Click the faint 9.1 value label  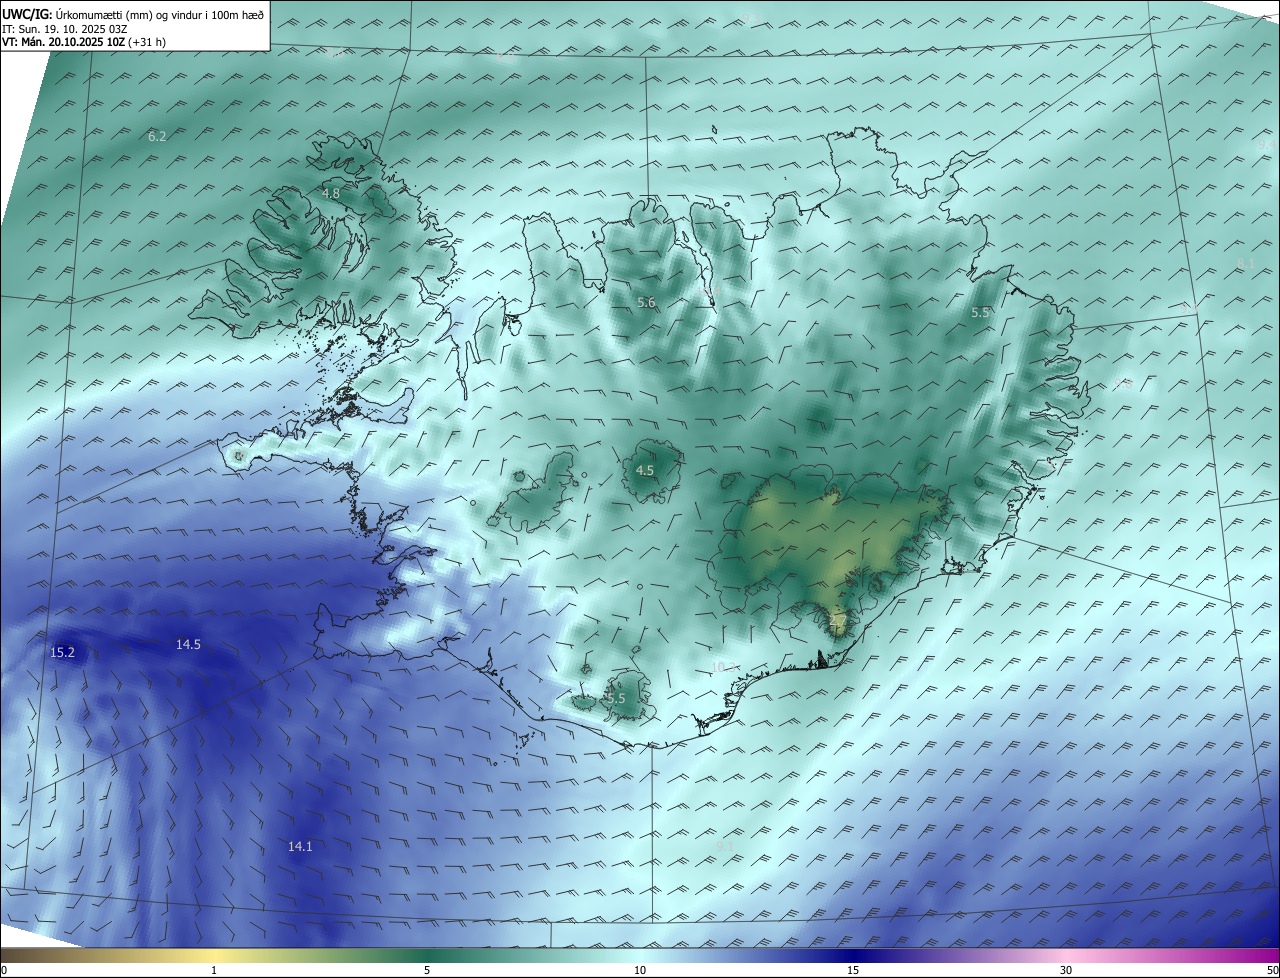pos(725,847)
